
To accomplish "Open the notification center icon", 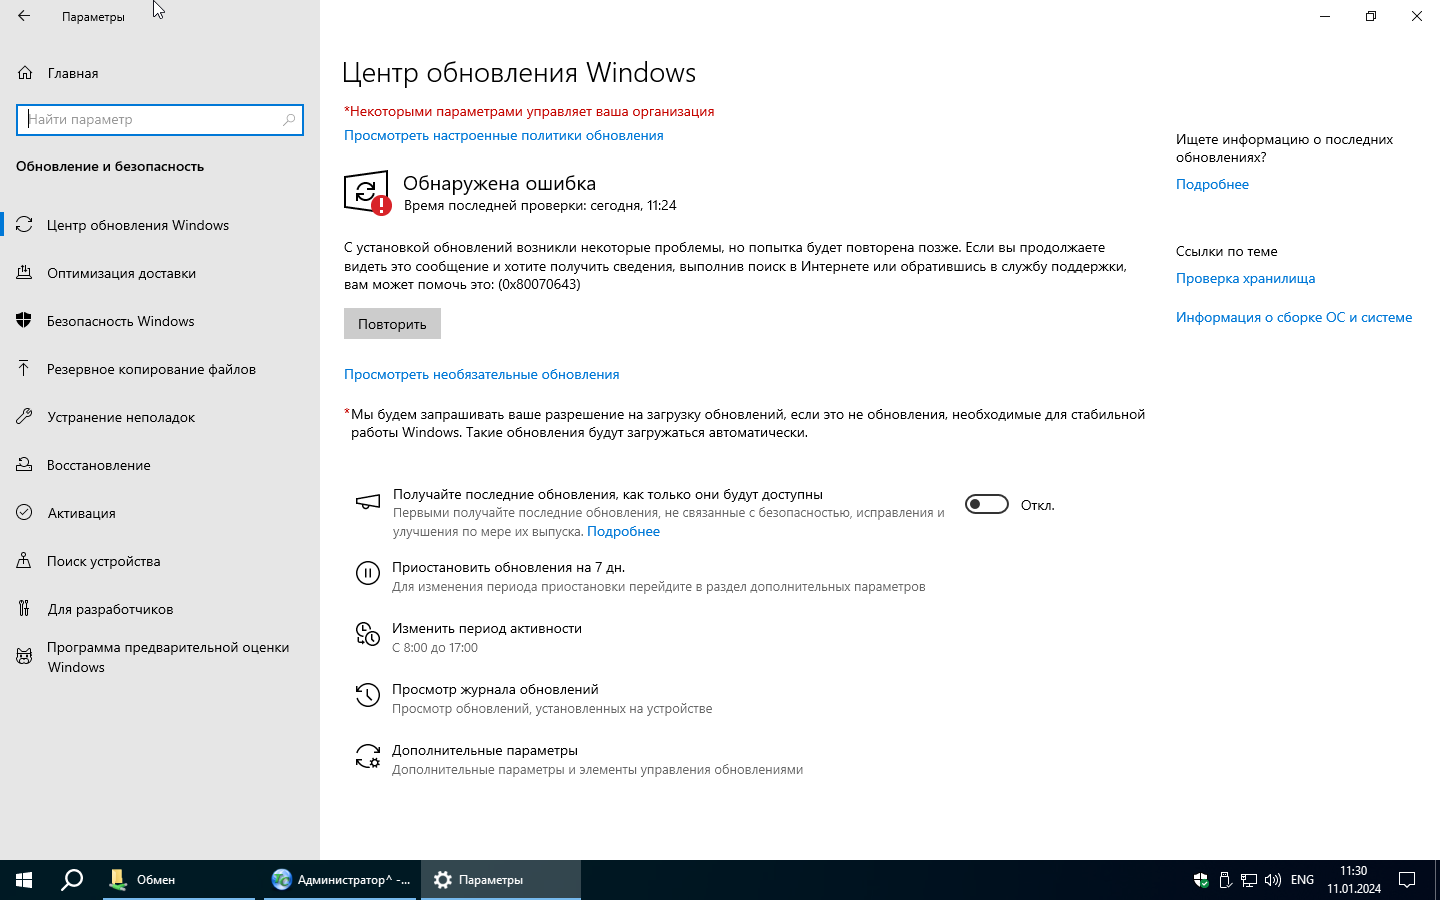I will coord(1407,880).
